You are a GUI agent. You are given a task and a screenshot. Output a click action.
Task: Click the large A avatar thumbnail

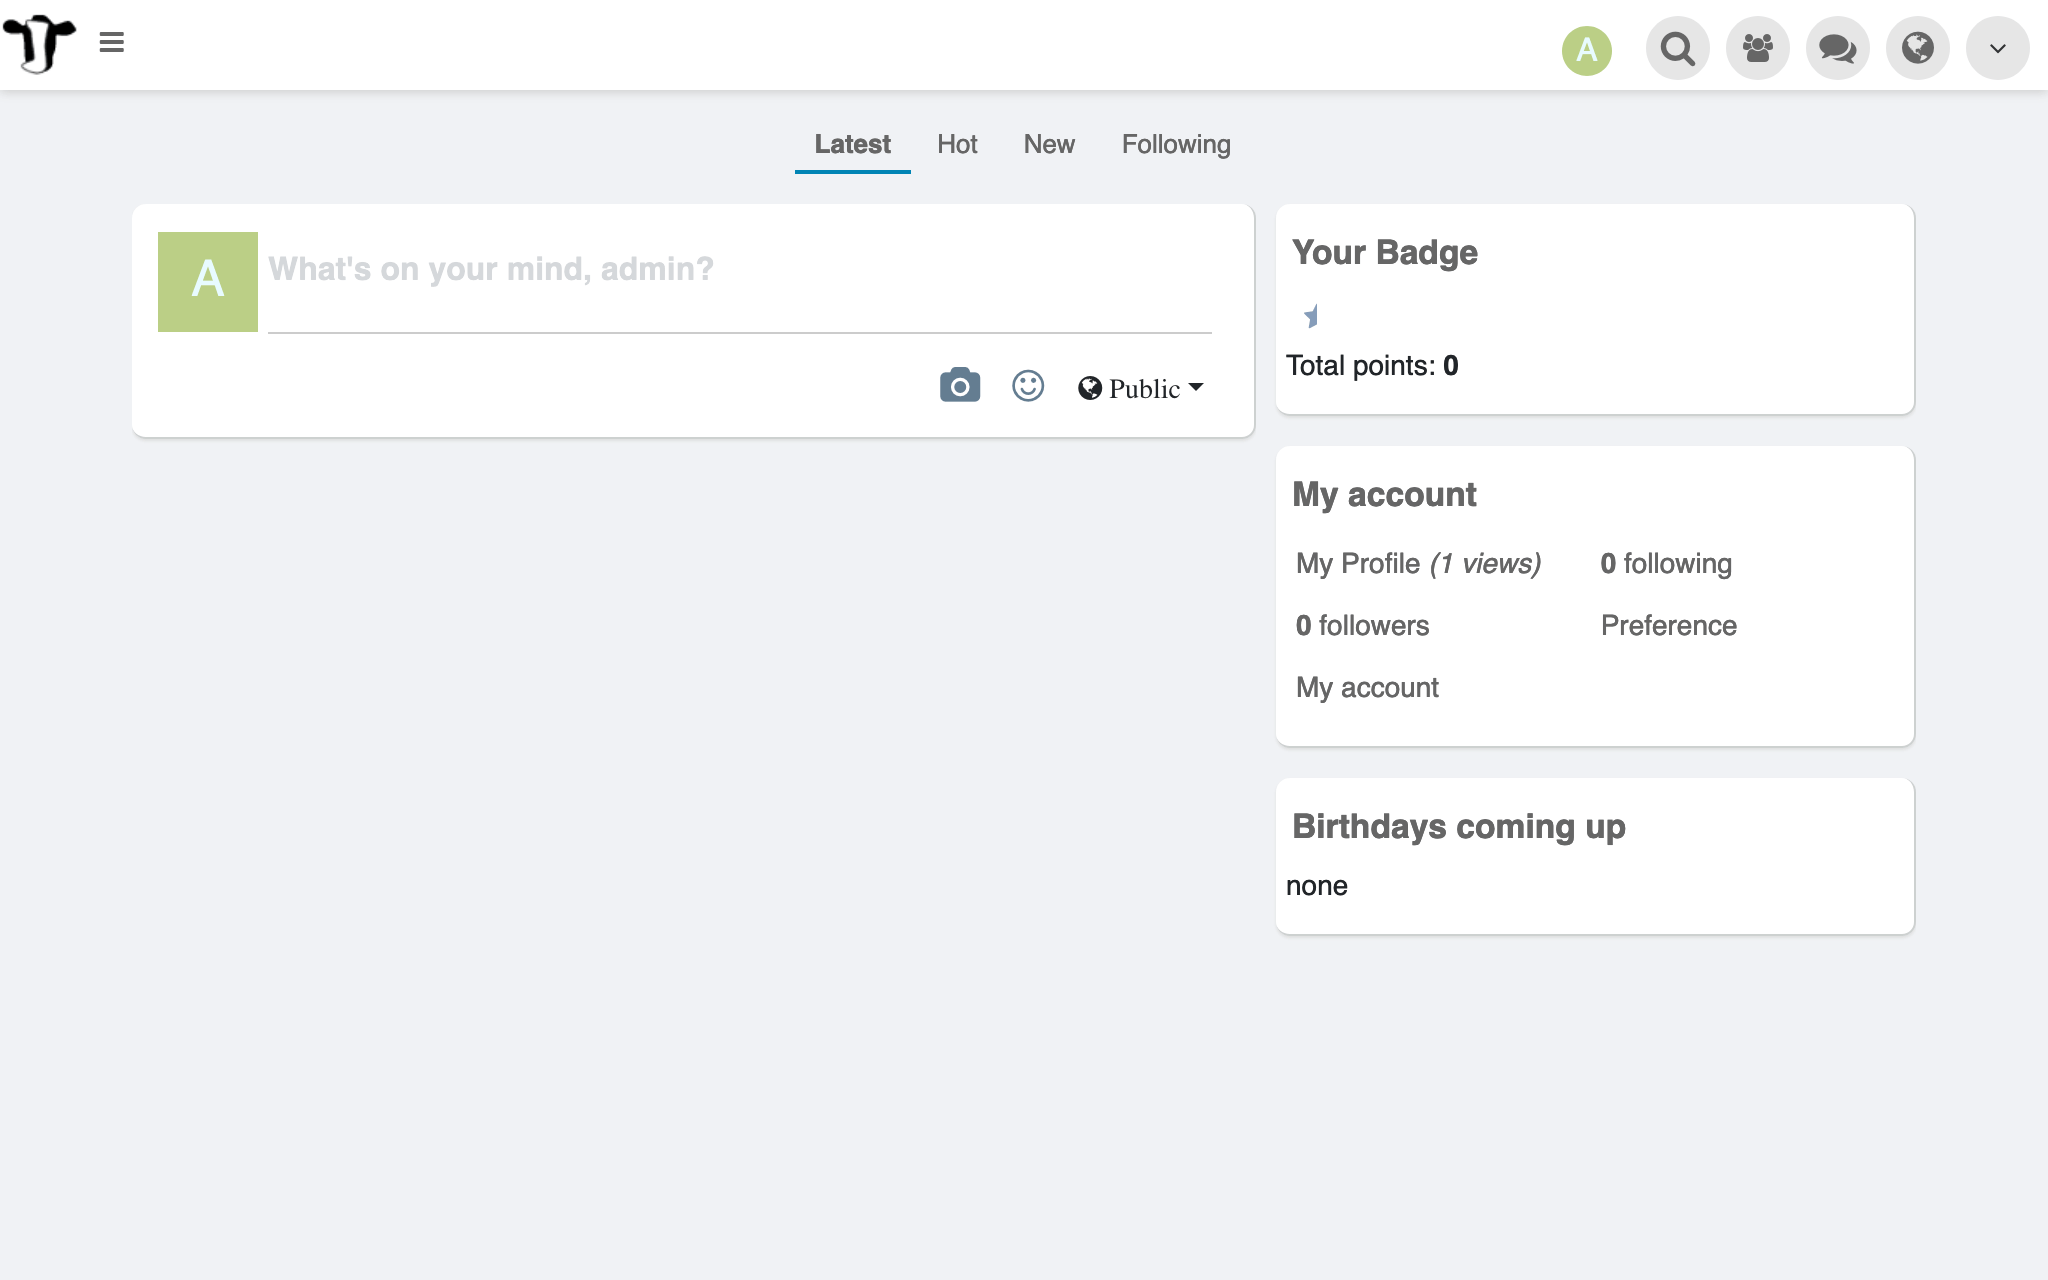coord(208,282)
